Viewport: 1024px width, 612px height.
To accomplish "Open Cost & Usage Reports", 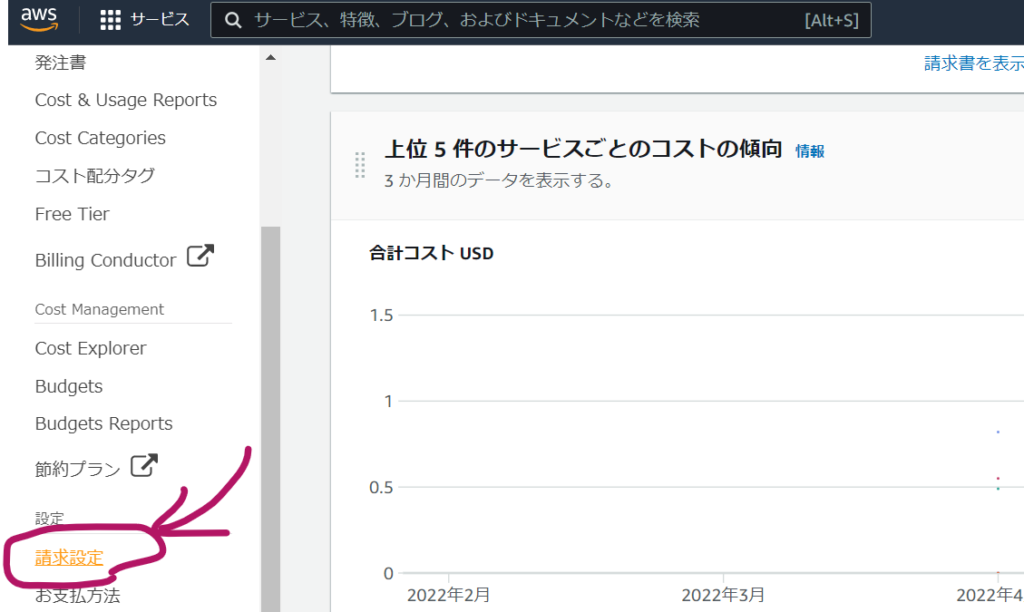I will pos(125,100).
